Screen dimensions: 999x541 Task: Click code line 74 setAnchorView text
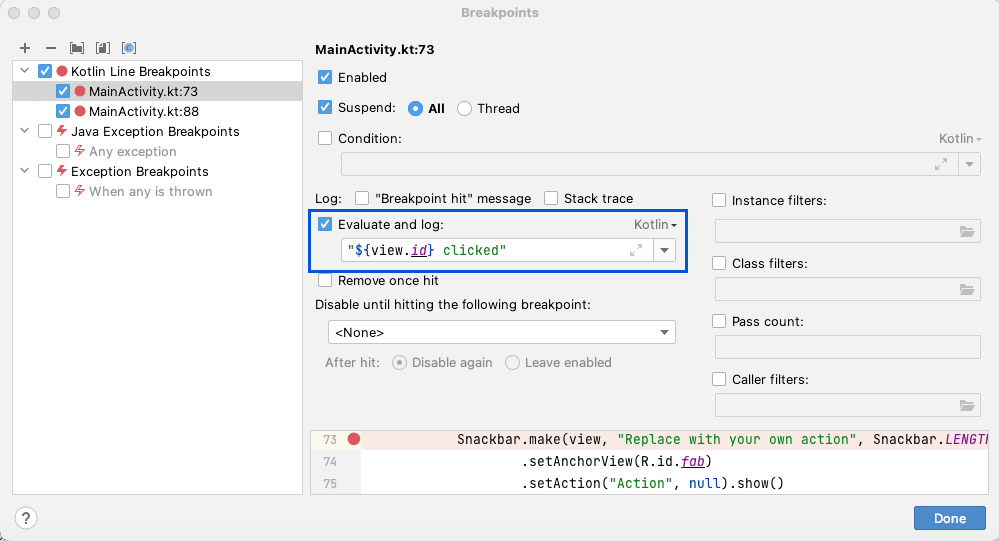(x=617, y=461)
